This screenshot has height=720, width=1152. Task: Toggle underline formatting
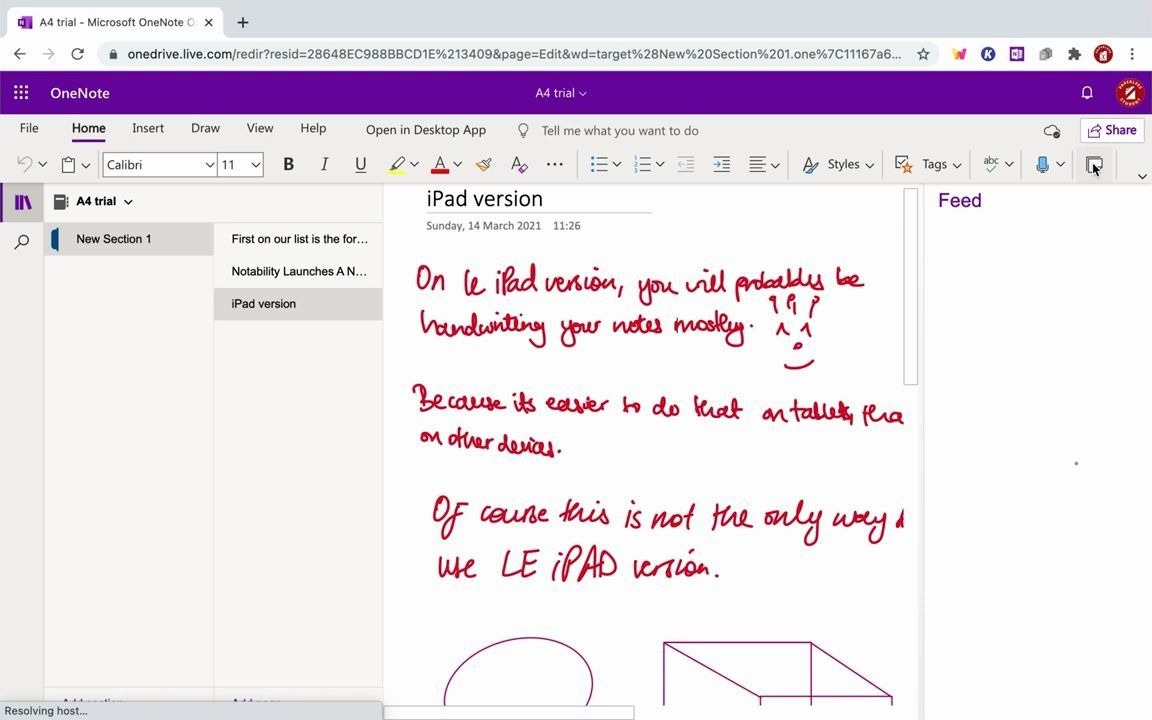coord(360,164)
